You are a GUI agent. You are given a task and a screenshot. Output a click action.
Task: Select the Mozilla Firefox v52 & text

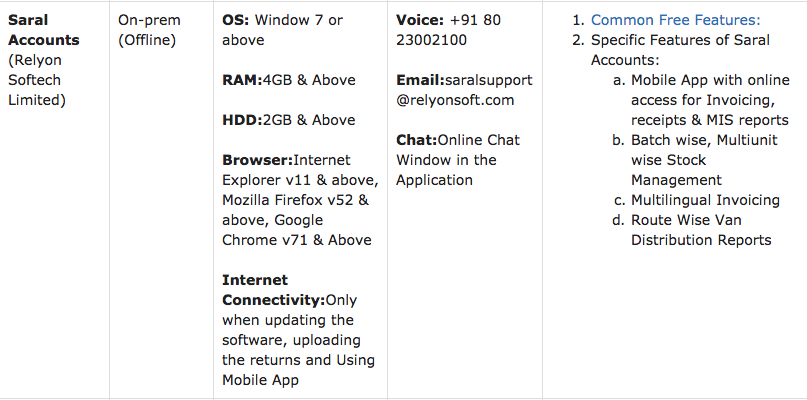(x=295, y=200)
